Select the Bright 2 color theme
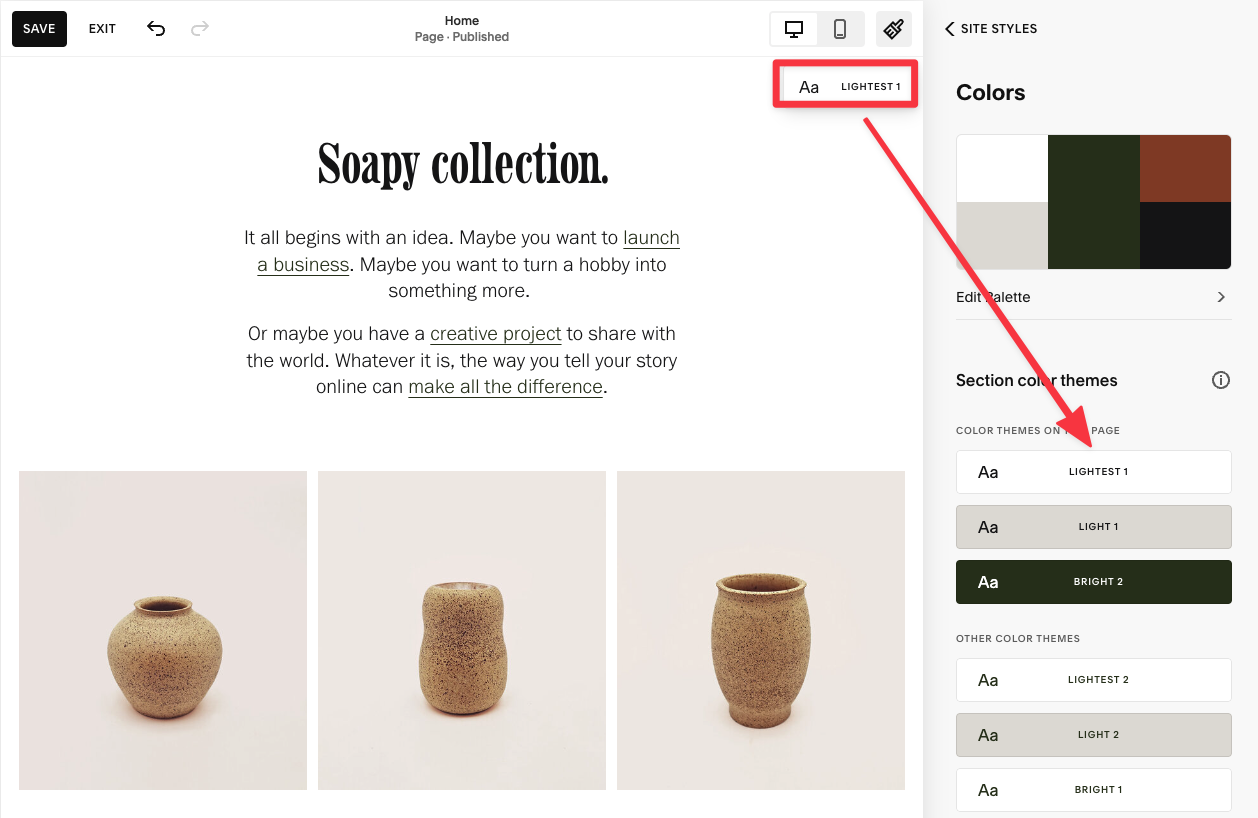Screen dimensions: 1258x818 [x=1093, y=581]
